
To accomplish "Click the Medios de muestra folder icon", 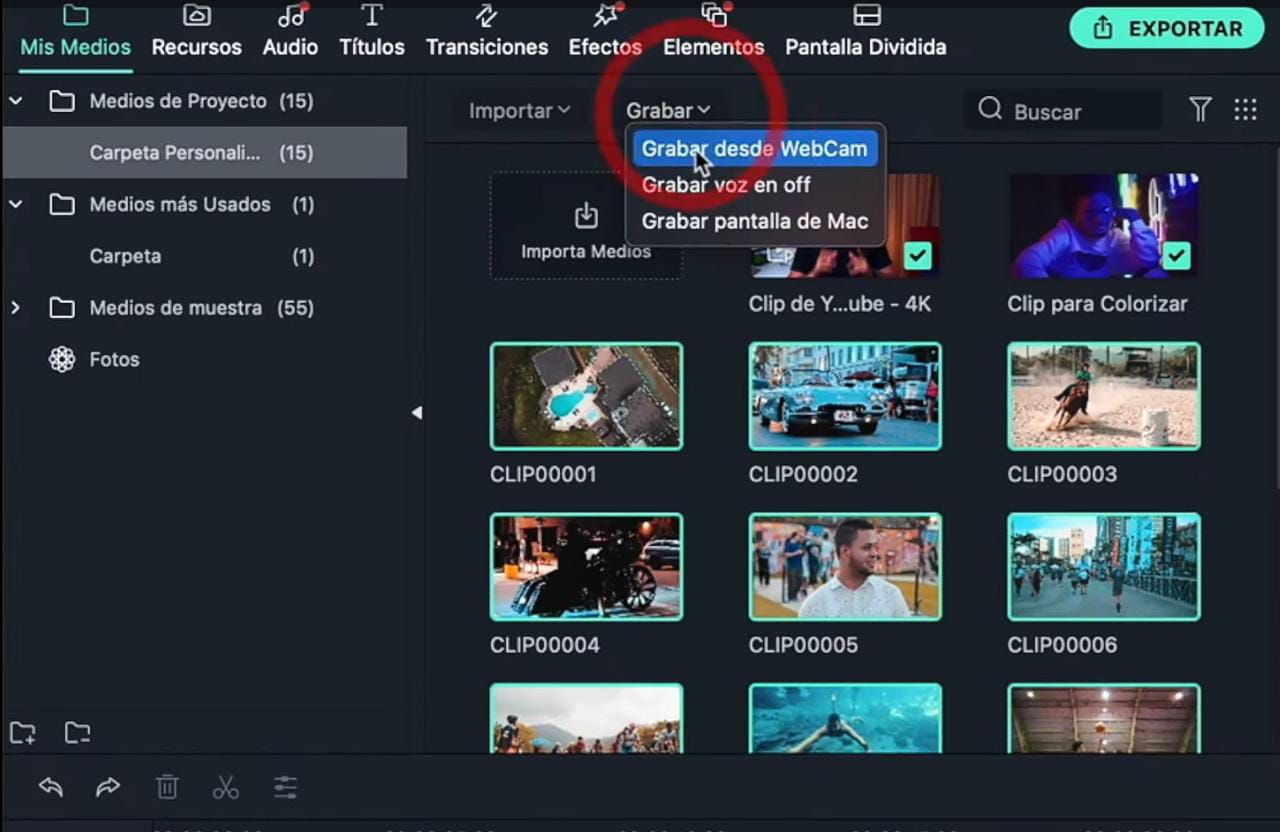I will [62, 308].
